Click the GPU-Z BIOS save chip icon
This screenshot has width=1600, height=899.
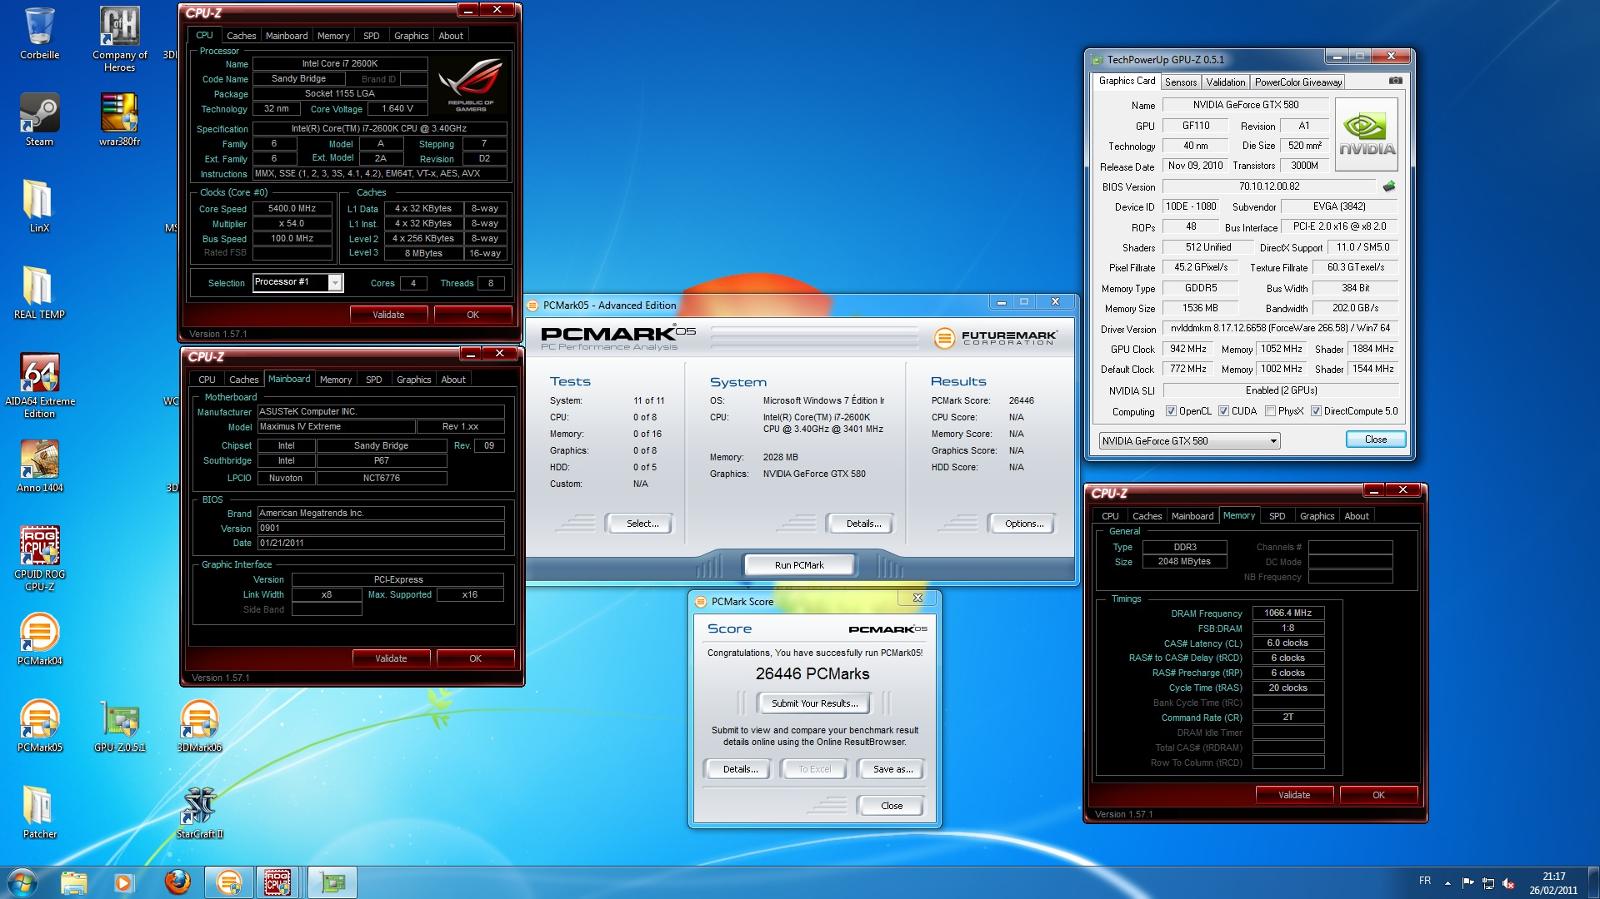pos(1389,186)
